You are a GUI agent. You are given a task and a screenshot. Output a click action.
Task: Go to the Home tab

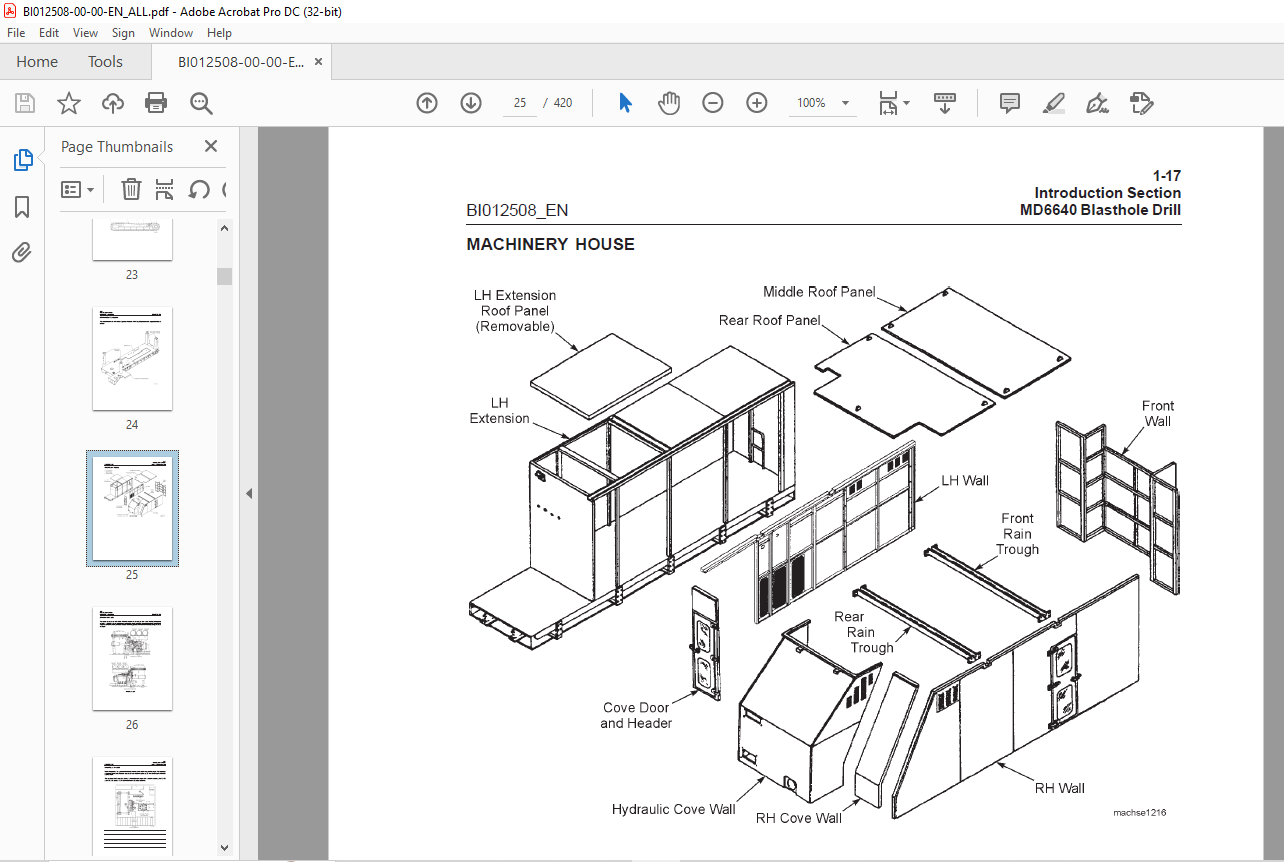(37, 62)
